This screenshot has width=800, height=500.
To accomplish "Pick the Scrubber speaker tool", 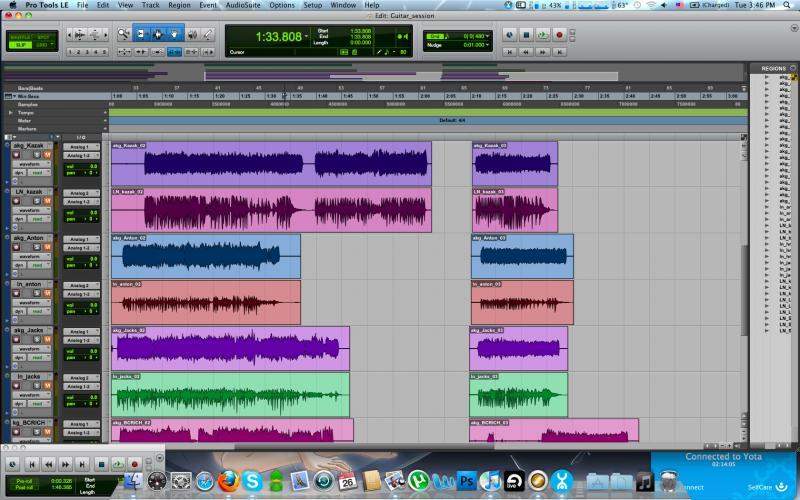I will click(190, 34).
